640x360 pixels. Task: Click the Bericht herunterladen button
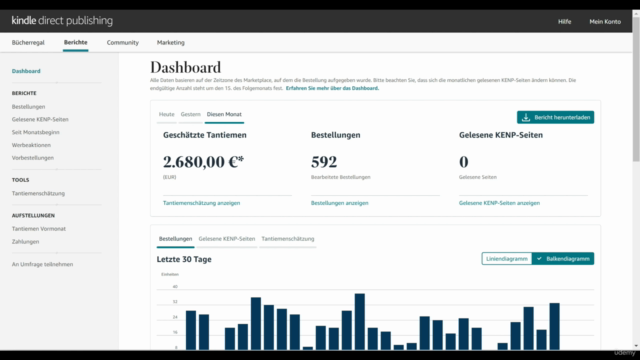coord(556,117)
